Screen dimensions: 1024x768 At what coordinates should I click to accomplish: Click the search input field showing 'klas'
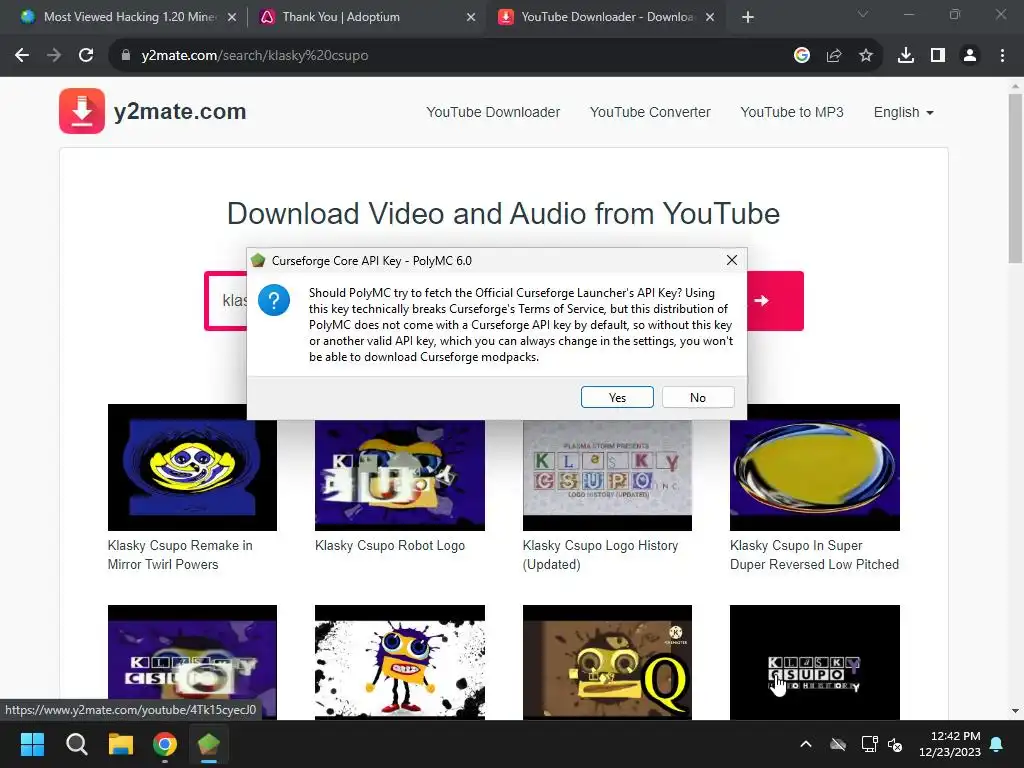pyautogui.click(x=227, y=300)
